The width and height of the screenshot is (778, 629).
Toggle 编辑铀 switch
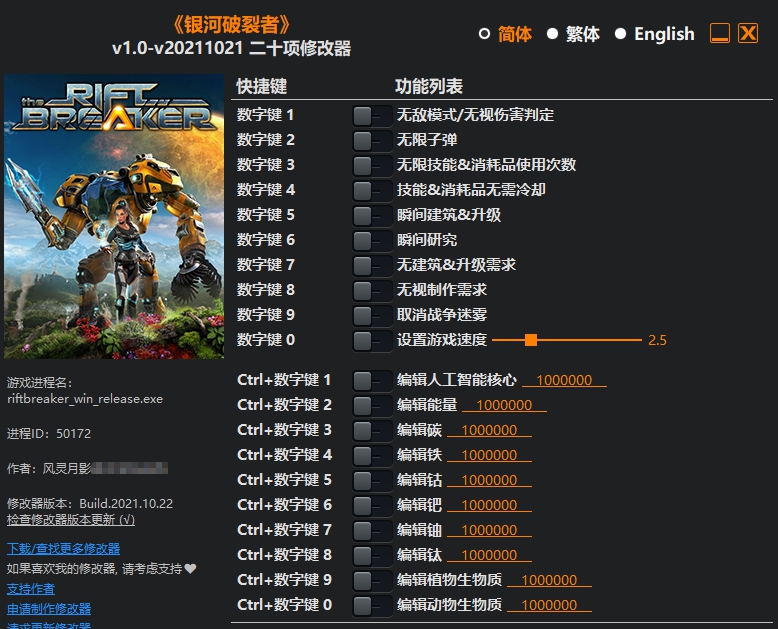coord(372,531)
